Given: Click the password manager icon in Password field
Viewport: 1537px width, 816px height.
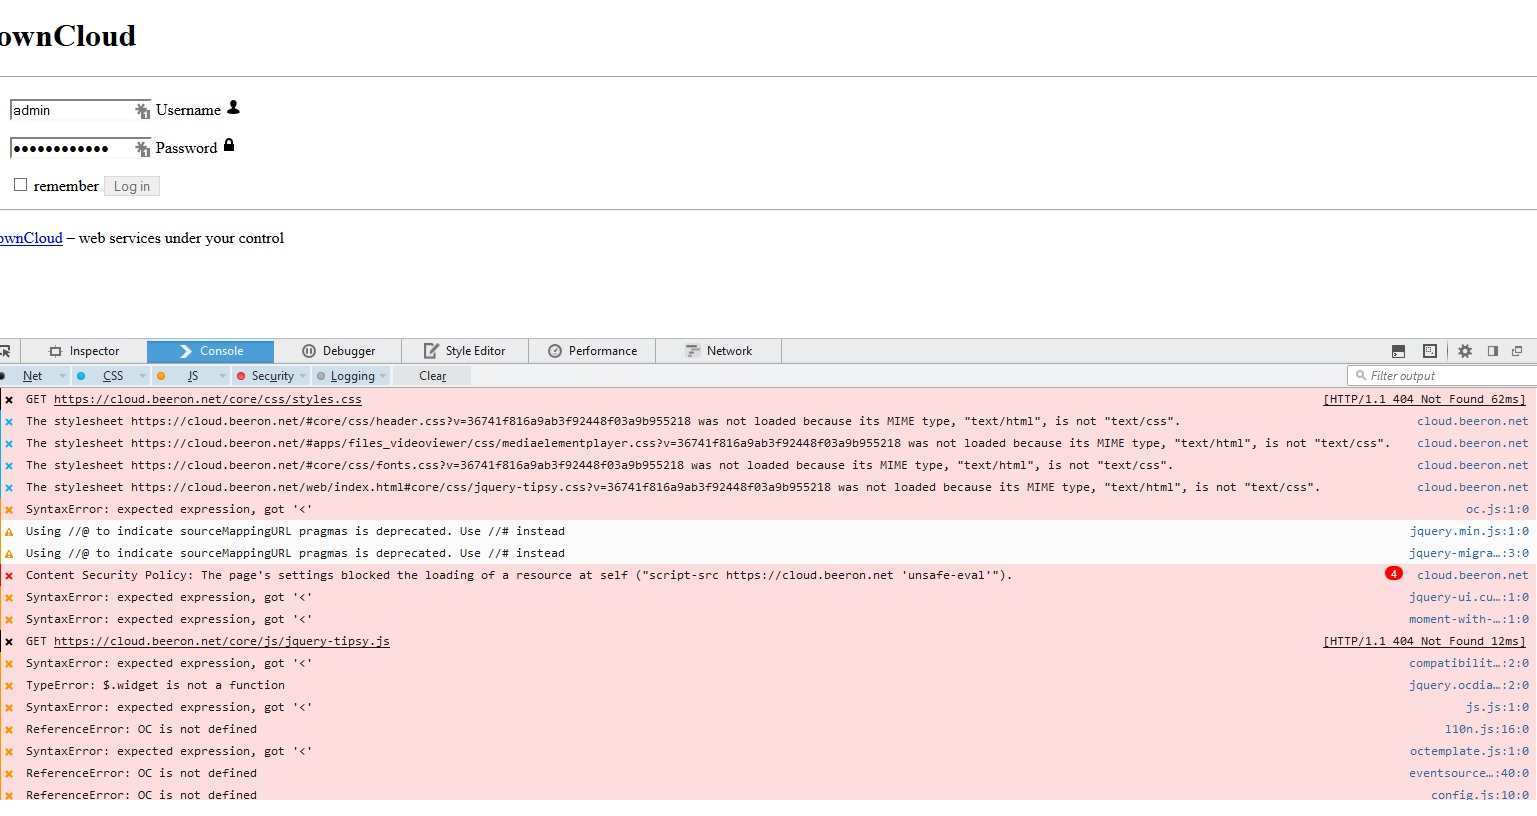Looking at the screenshot, I should (x=142, y=149).
